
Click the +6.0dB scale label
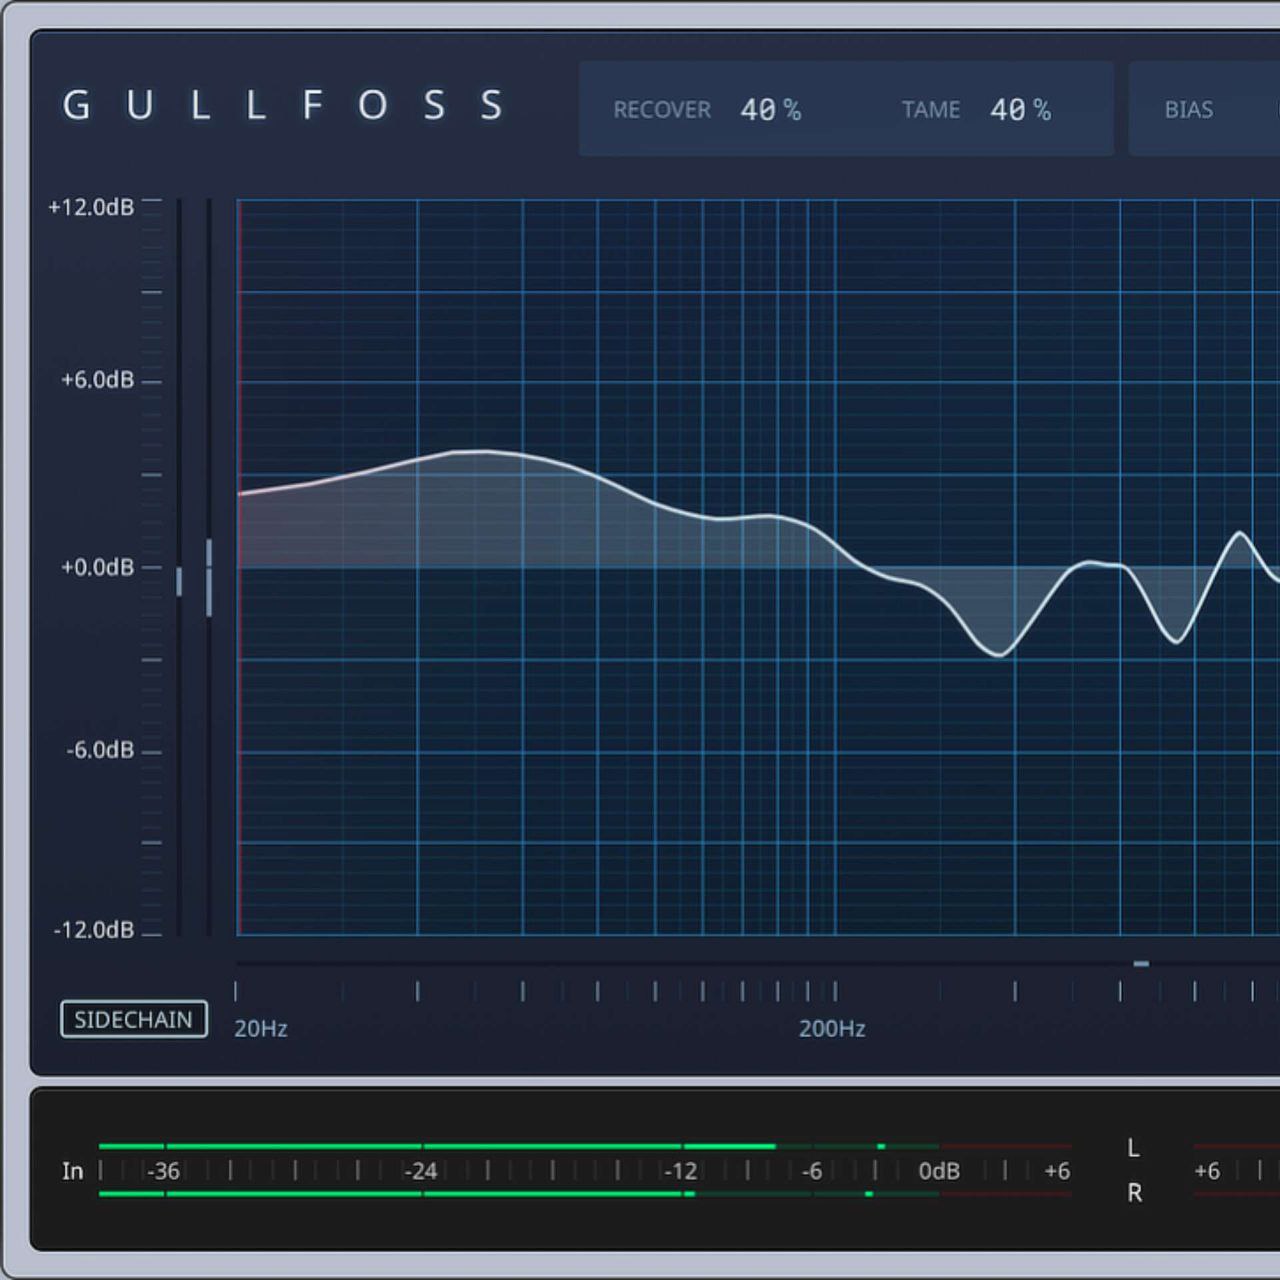97,380
